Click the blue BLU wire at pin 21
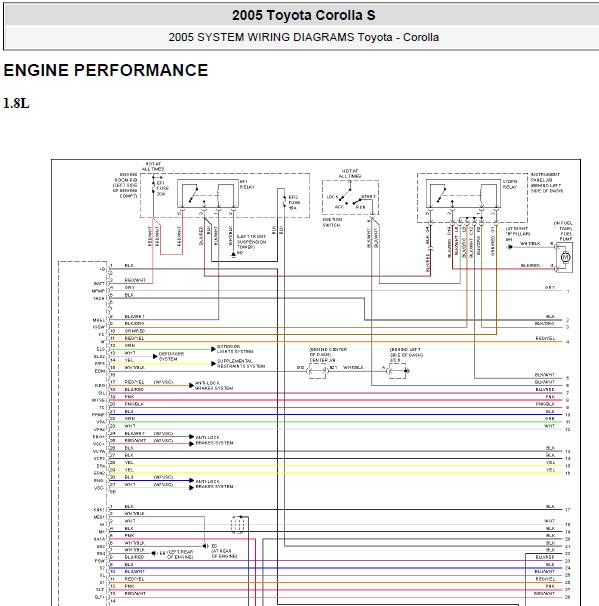The image size is (599, 606). click(336, 415)
